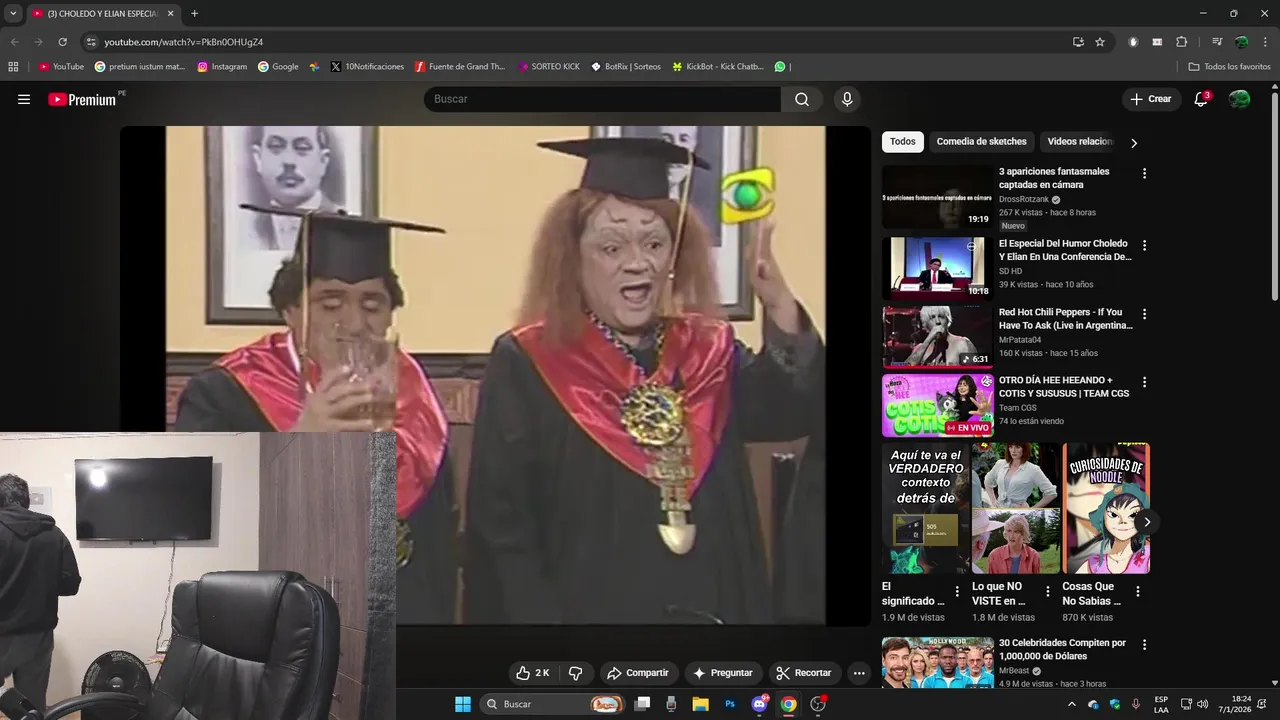
Task: Click the main video player area
Action: pyautogui.click(x=495, y=375)
